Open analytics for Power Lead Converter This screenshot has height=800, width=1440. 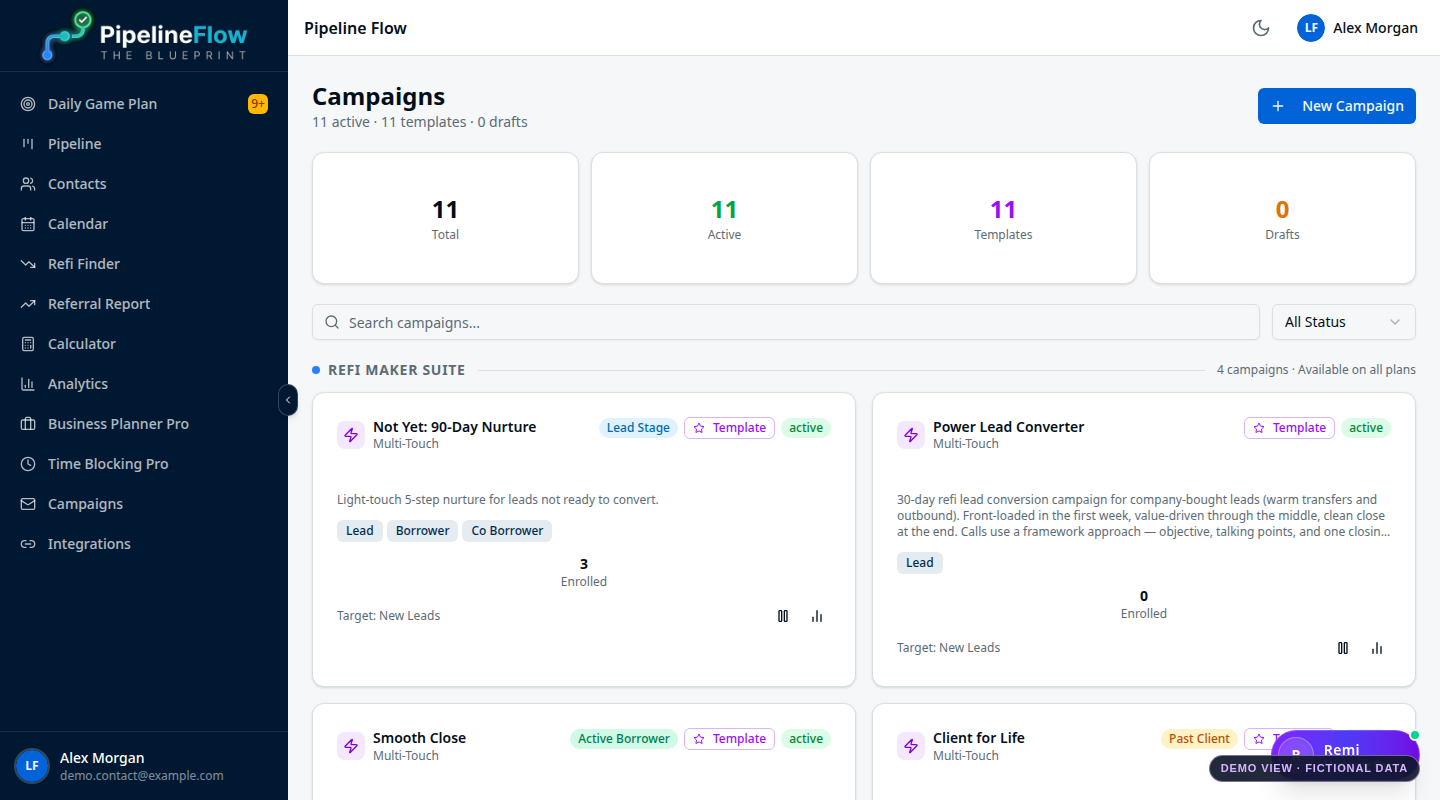click(x=1377, y=648)
